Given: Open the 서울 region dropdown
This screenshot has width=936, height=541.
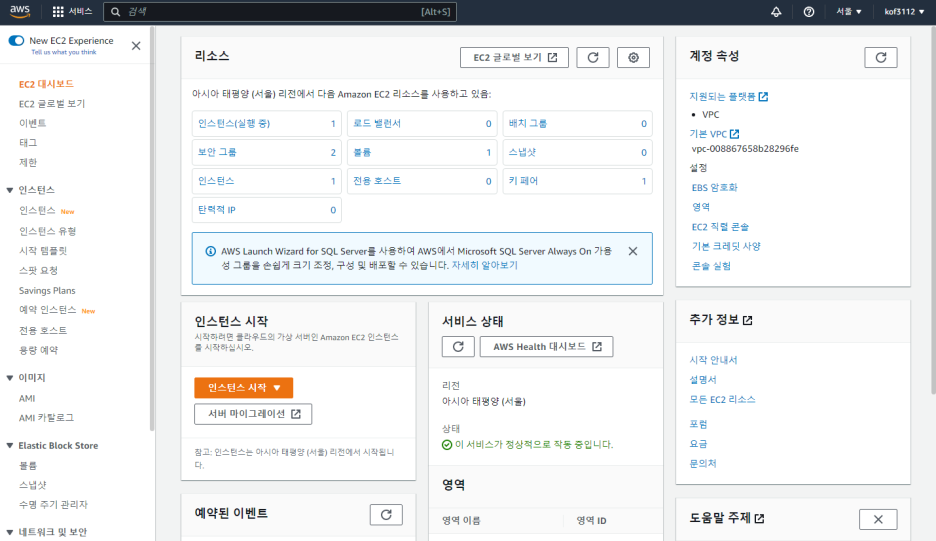Looking at the screenshot, I should [x=849, y=11].
